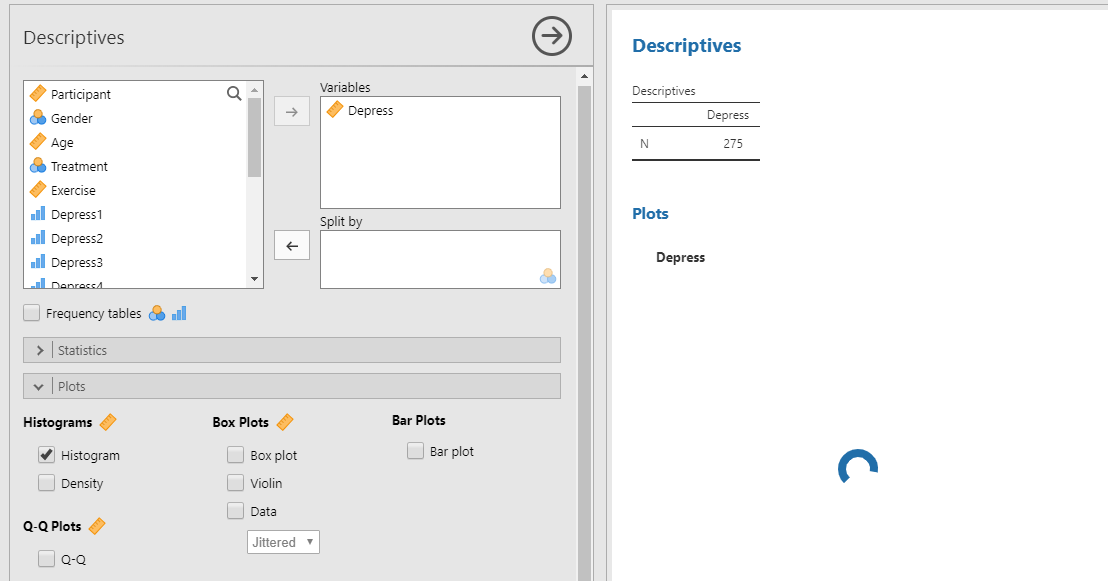
Task: Click the ruler icon beside Exercise
Action: (x=38, y=189)
